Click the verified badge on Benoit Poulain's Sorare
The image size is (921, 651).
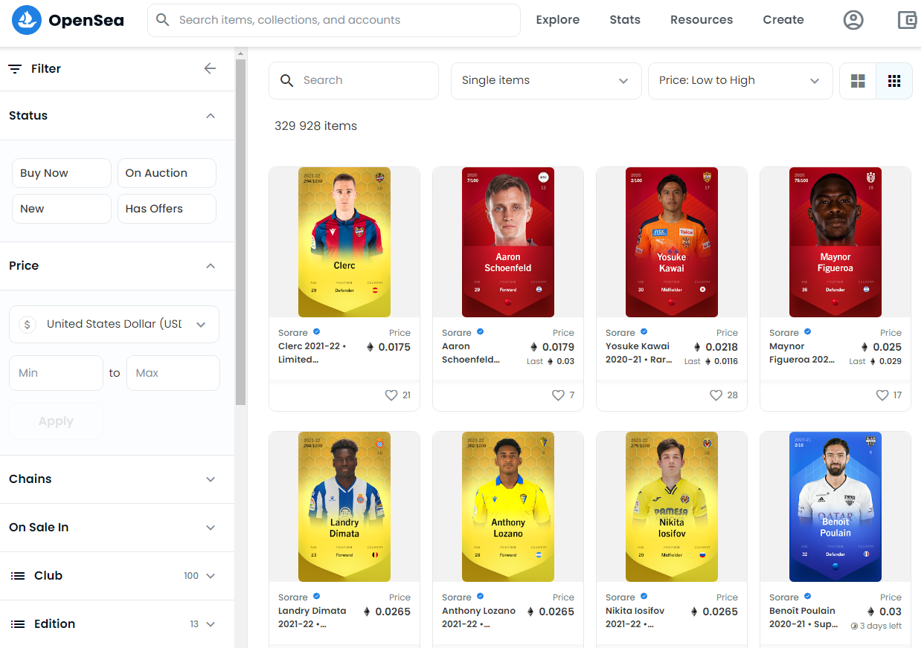[808, 596]
